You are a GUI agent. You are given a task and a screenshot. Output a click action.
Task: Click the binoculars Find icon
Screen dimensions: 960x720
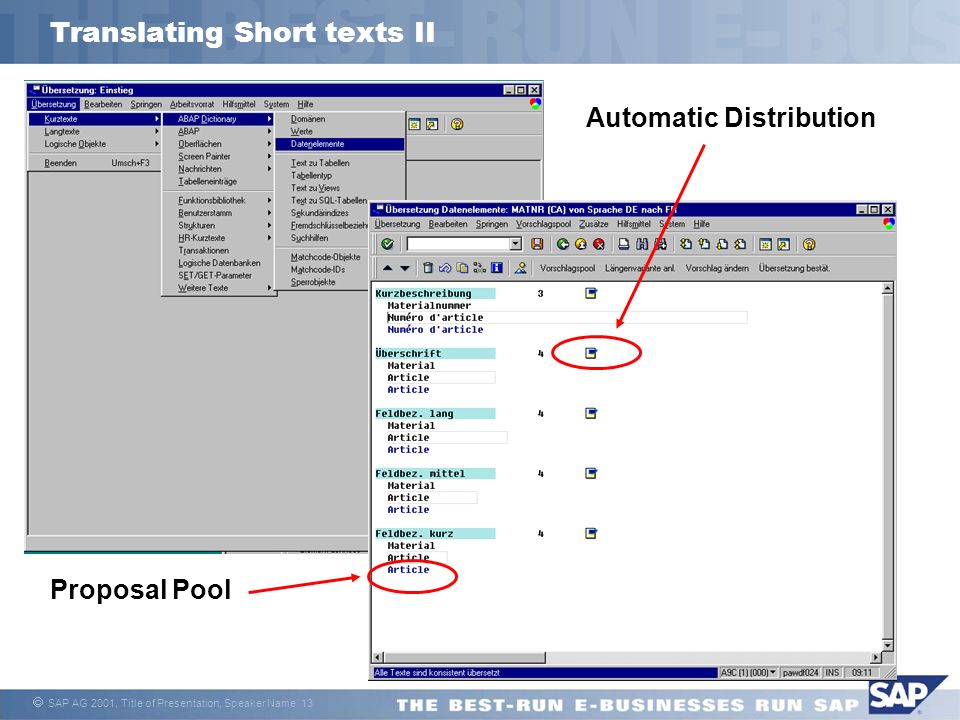click(x=642, y=244)
